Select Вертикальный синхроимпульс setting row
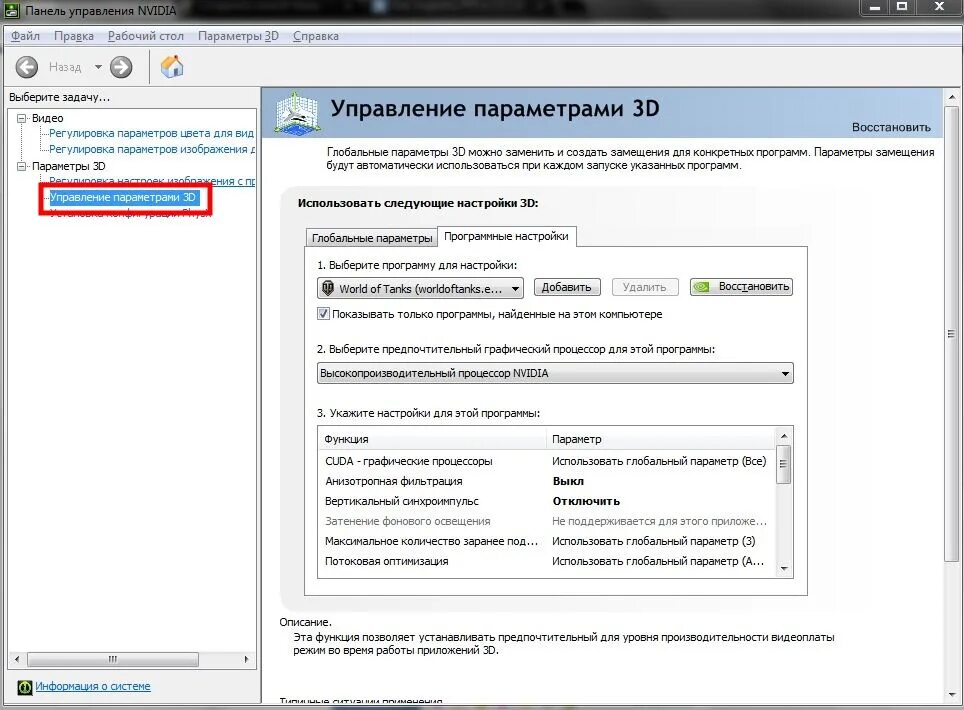 [547, 501]
